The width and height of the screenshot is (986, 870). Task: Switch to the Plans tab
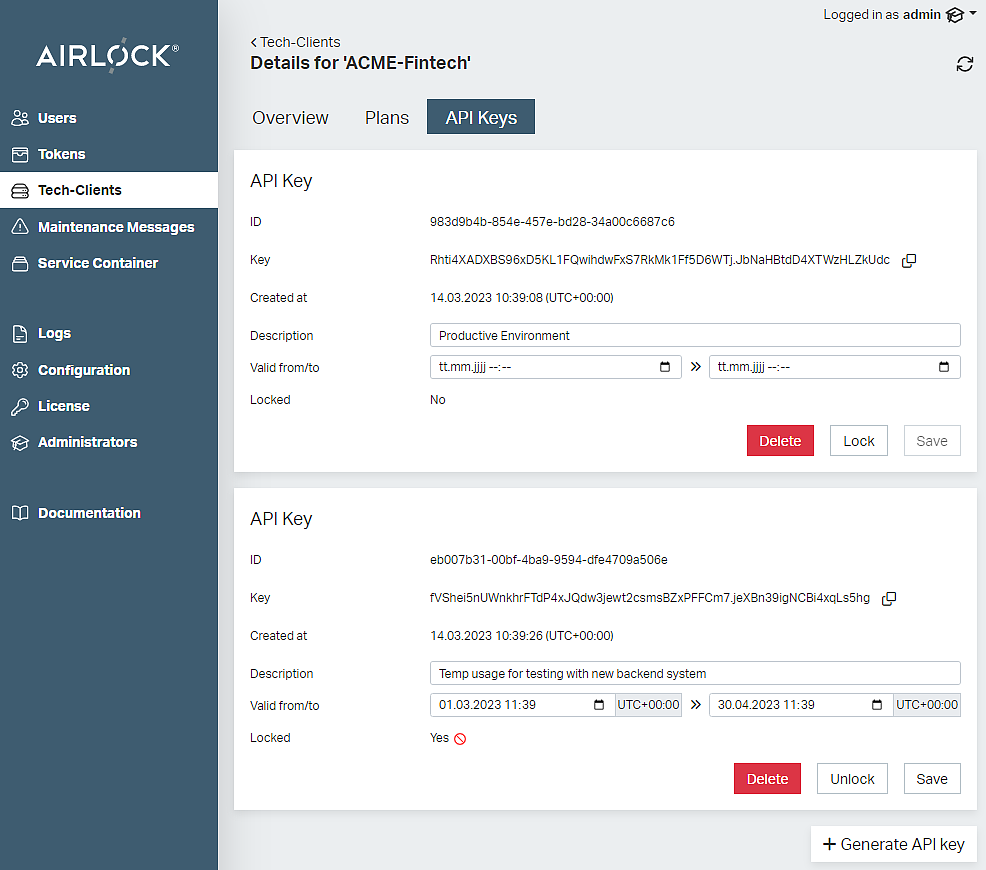[x=386, y=117]
